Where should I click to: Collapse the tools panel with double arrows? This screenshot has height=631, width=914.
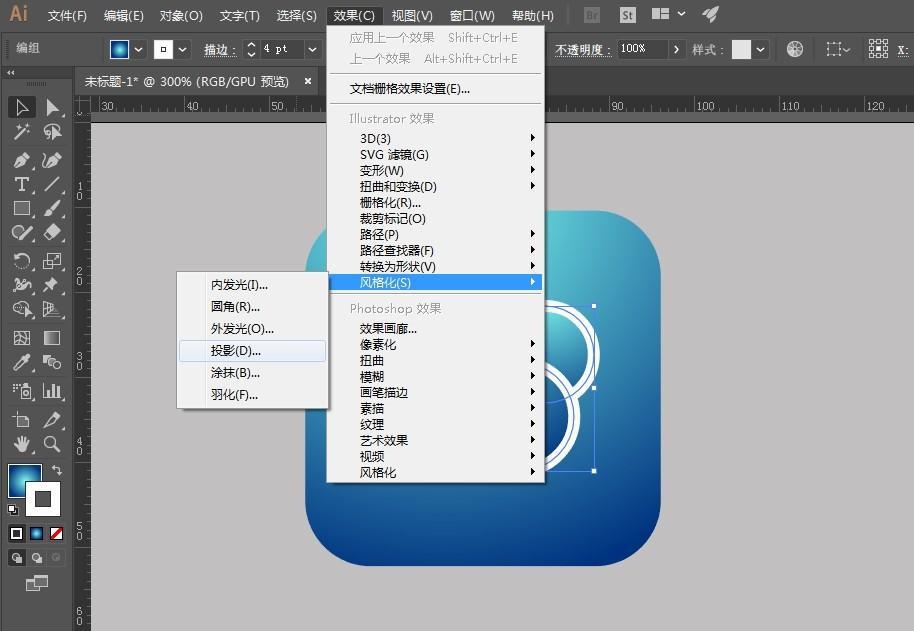tap(10, 72)
